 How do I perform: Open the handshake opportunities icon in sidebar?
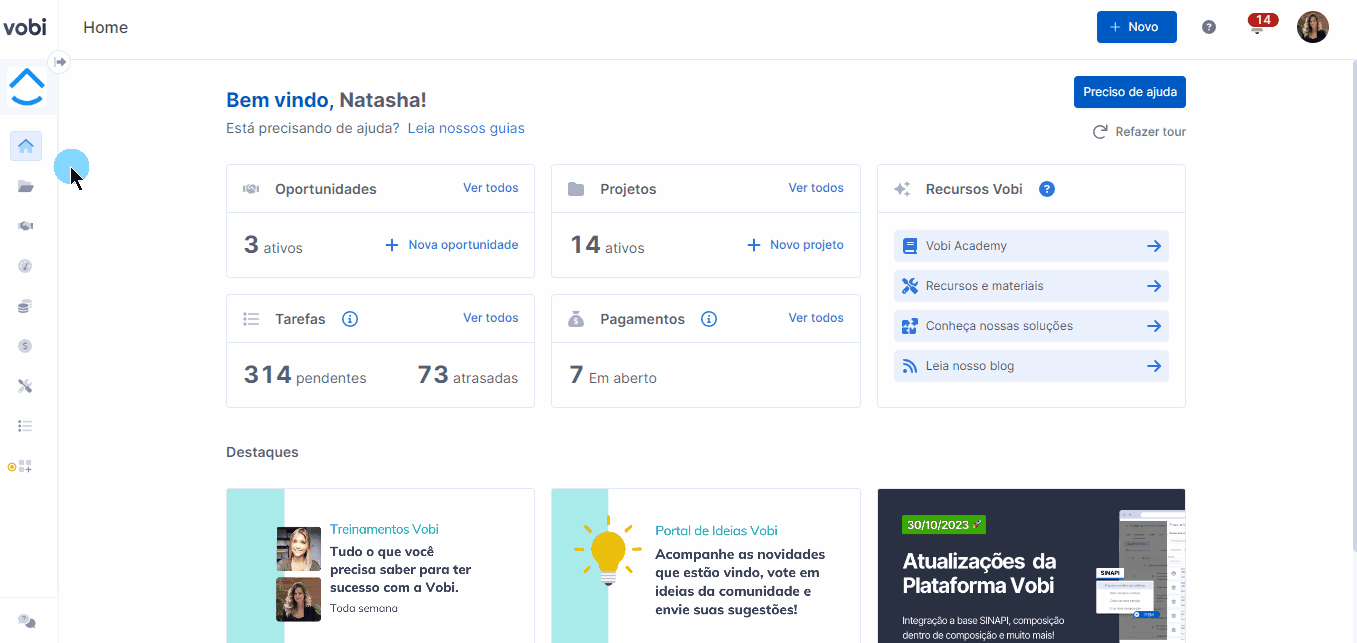[26, 226]
